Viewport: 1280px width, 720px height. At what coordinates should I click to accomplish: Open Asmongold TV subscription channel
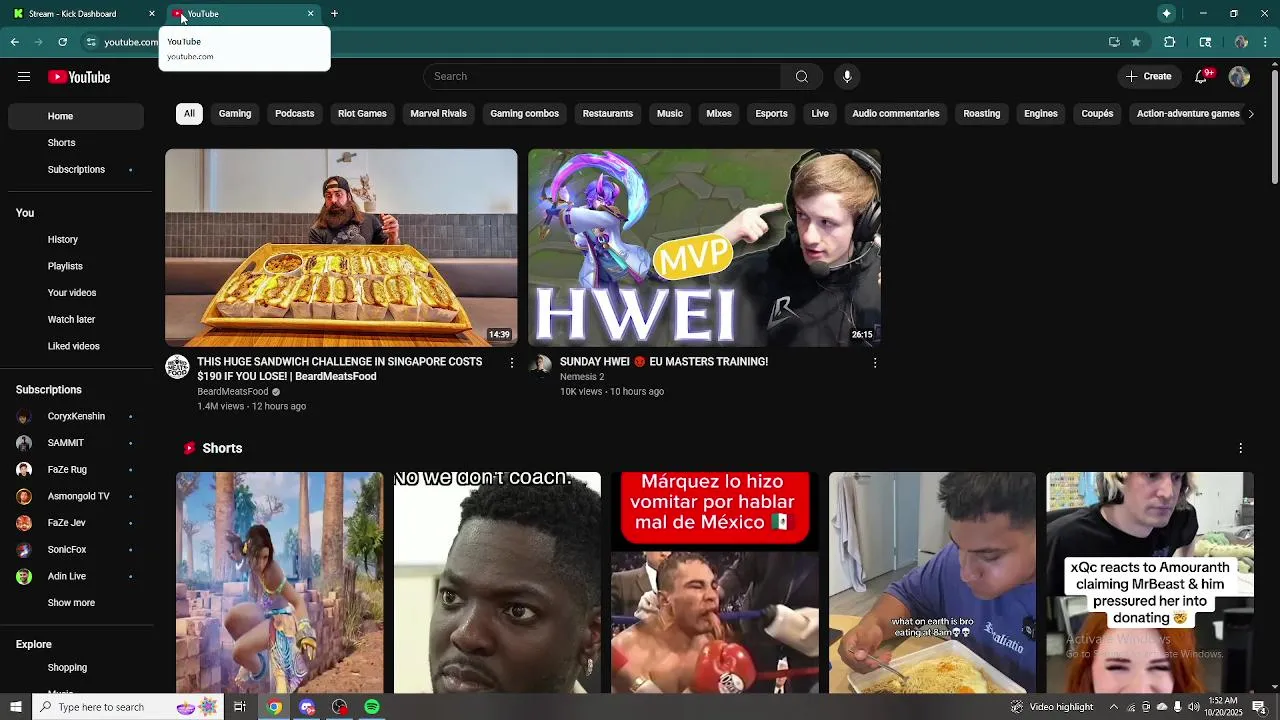76,497
